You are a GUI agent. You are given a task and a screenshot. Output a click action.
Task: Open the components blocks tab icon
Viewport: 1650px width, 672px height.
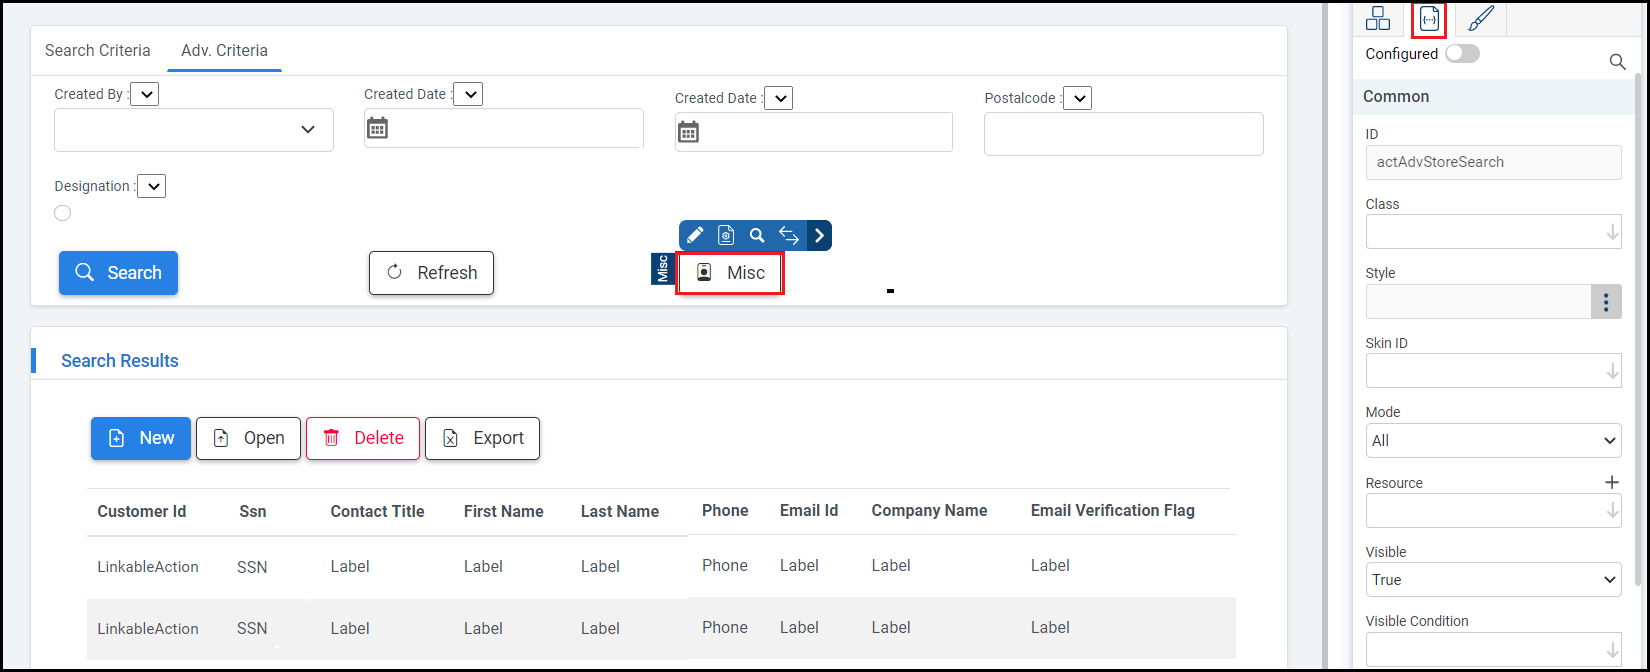tap(1378, 19)
